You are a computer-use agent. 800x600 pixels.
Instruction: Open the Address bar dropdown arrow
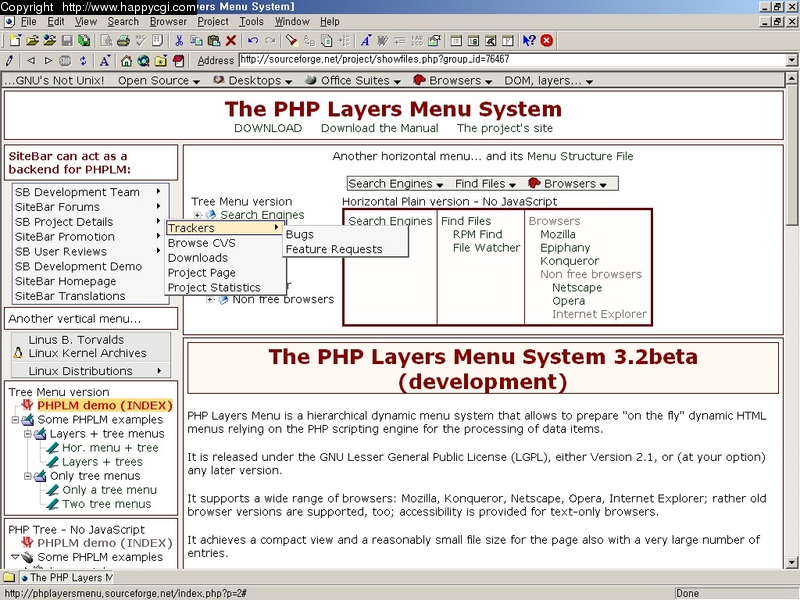point(792,60)
